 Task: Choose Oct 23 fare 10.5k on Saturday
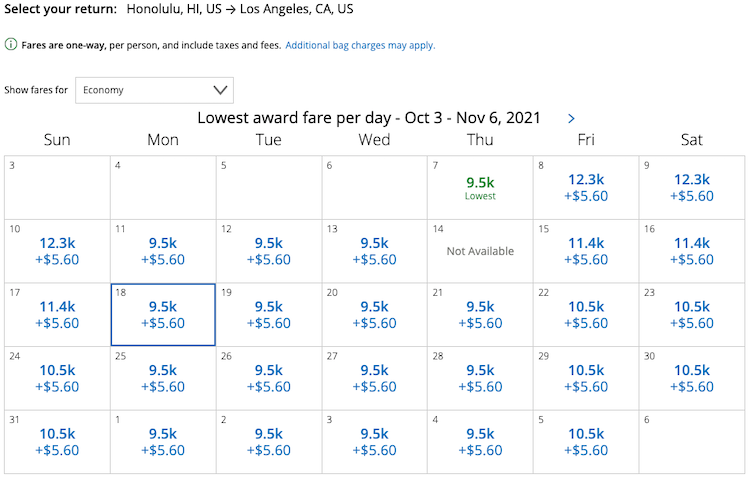[x=692, y=315]
